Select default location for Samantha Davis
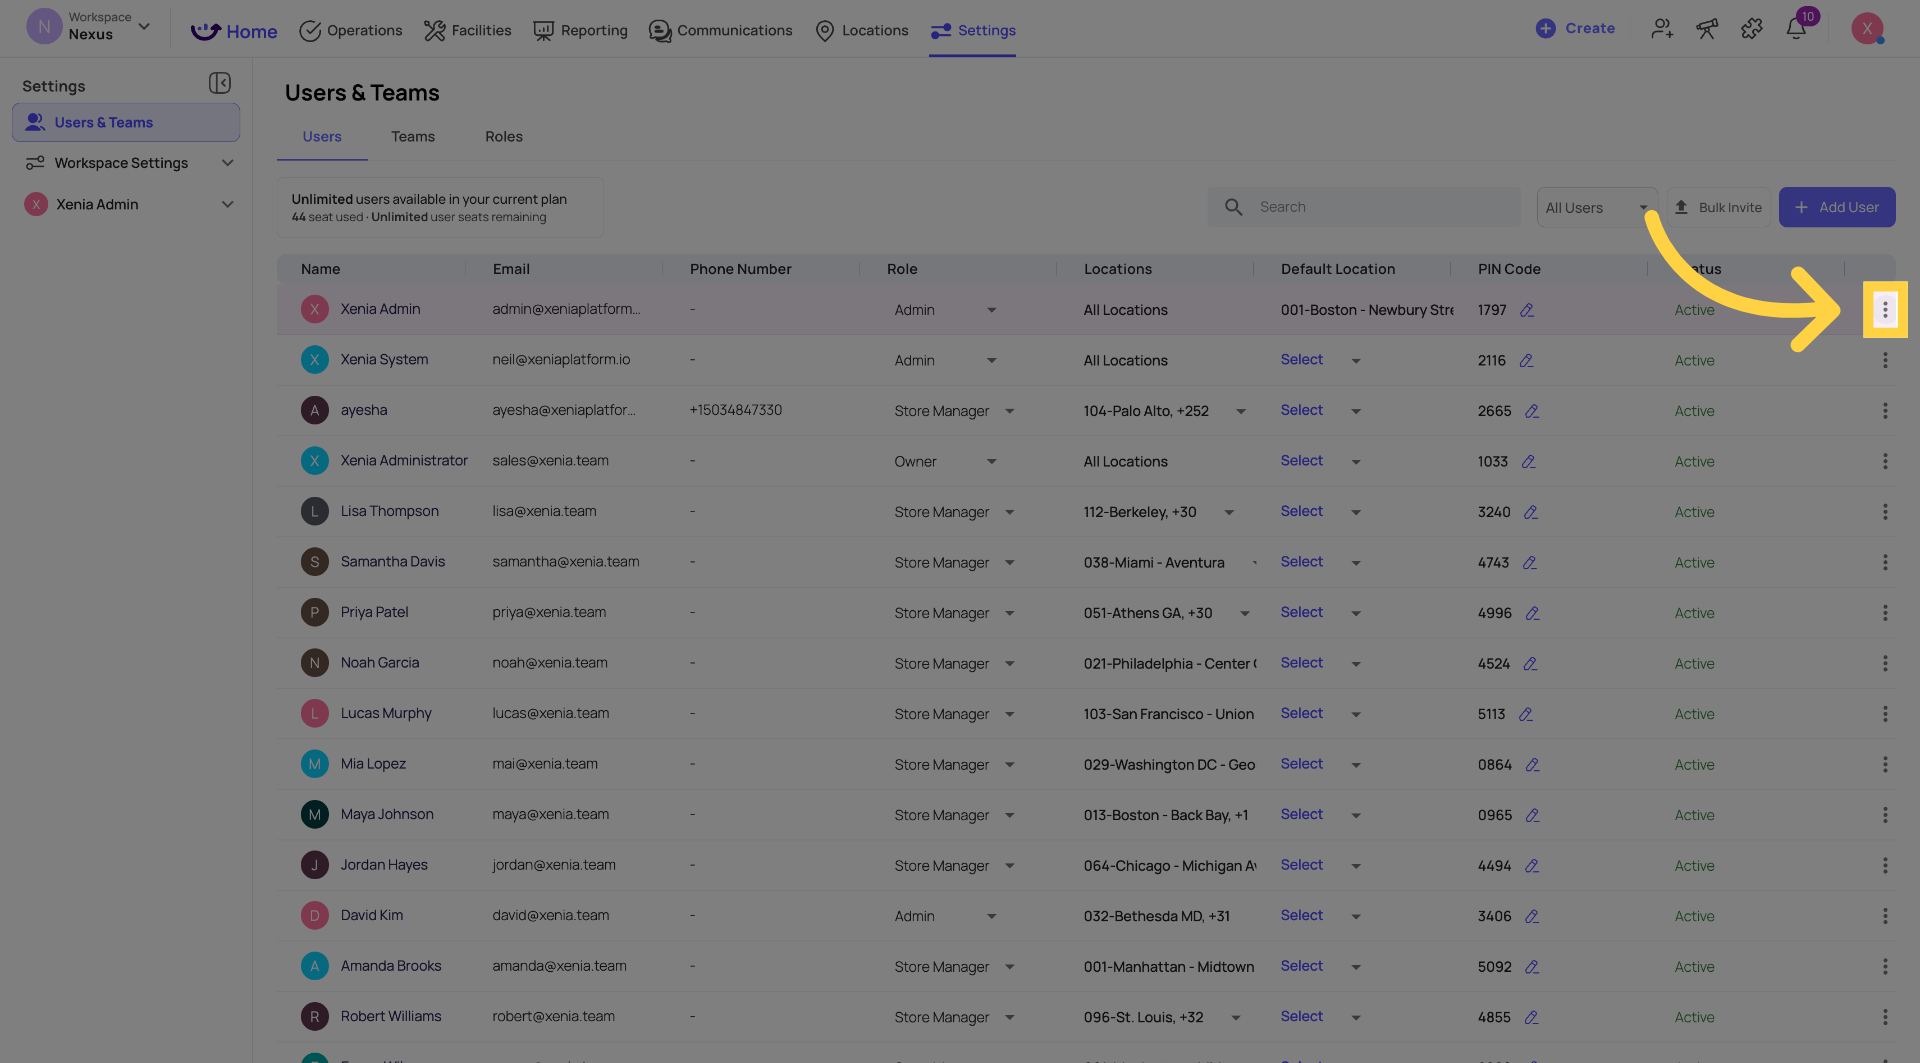This screenshot has height=1063, width=1920. point(1301,562)
